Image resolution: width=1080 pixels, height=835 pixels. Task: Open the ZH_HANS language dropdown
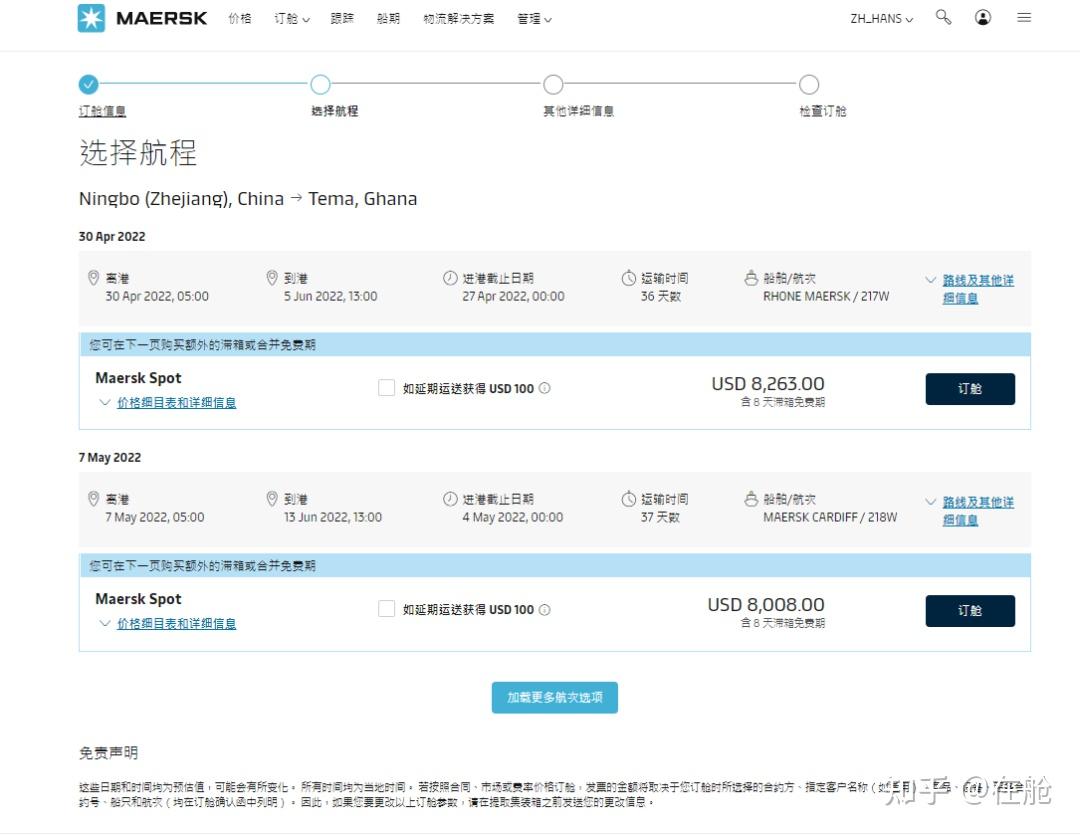880,17
